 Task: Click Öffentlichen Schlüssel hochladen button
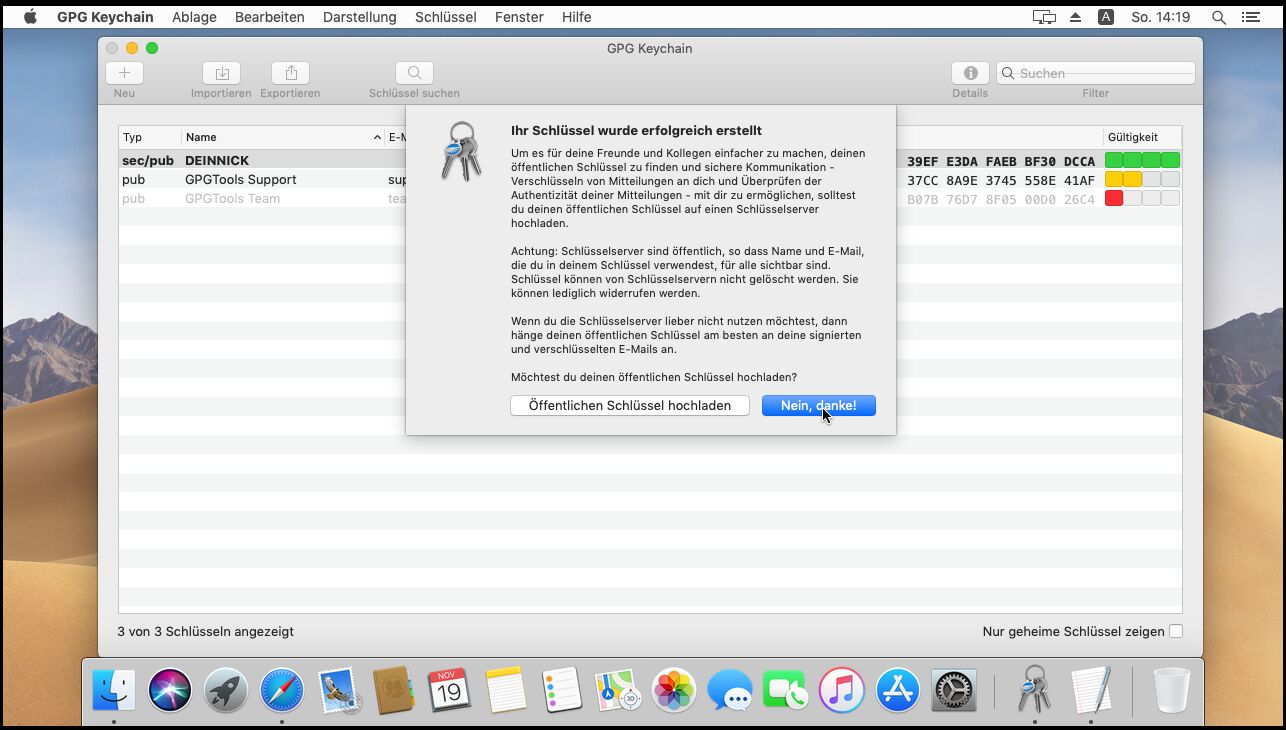tap(629, 405)
